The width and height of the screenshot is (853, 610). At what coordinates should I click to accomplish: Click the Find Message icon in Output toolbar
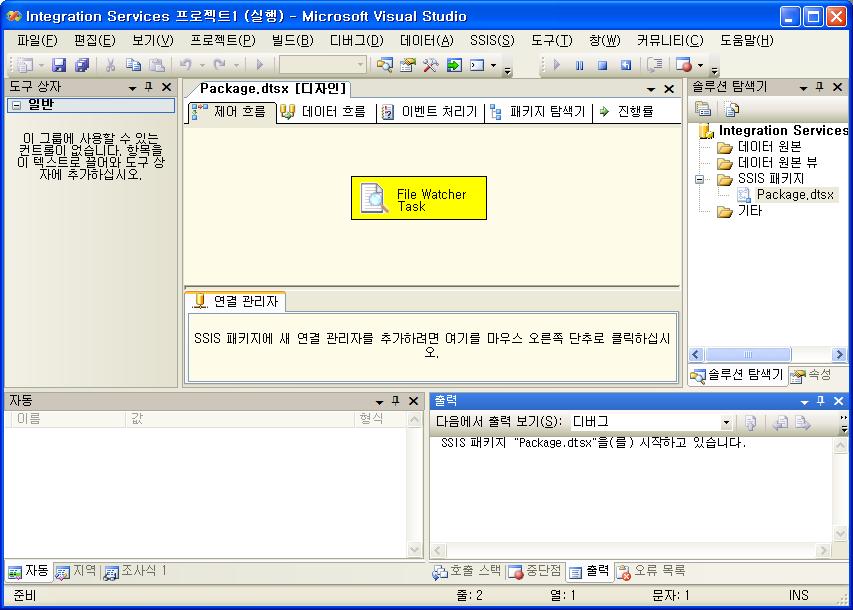click(751, 423)
